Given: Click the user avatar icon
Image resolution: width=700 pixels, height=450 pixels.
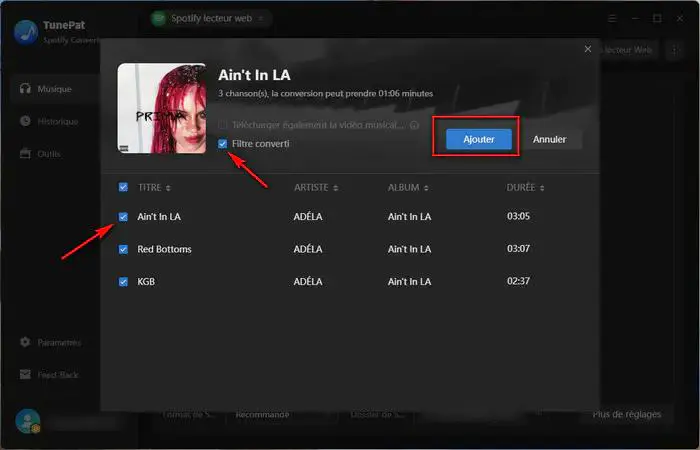Looking at the screenshot, I should tap(28, 421).
